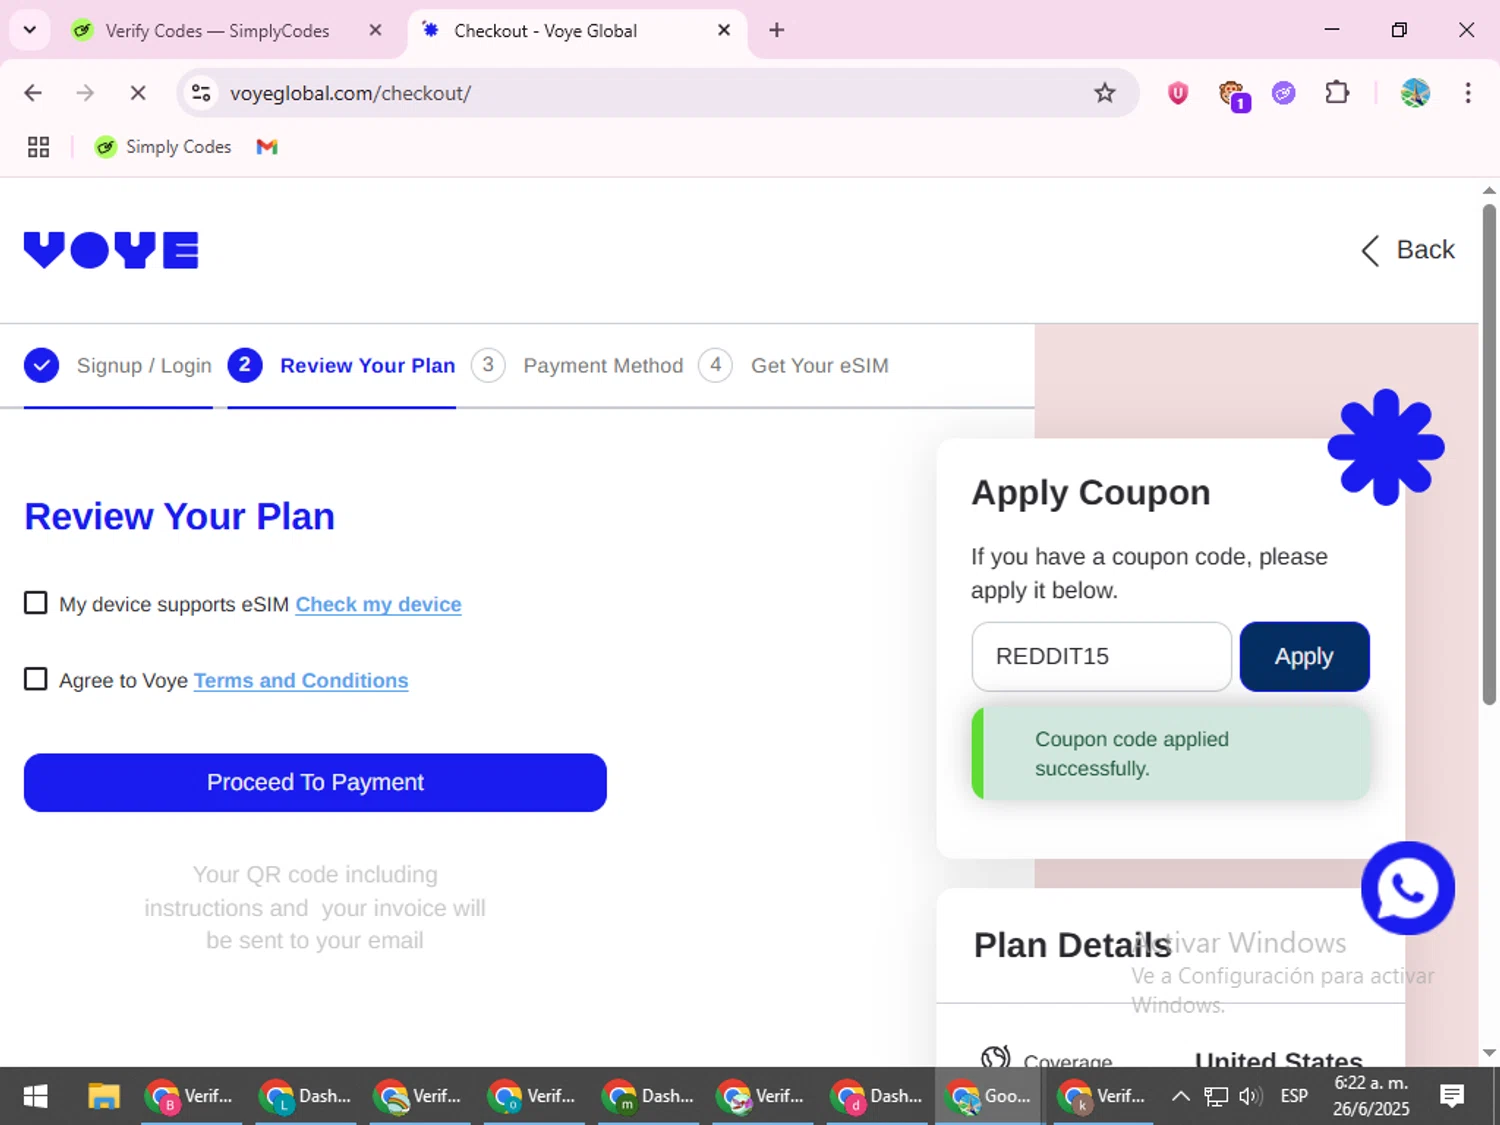Open the Windows notification center icon
This screenshot has width=1500, height=1125.
(x=1452, y=1096)
